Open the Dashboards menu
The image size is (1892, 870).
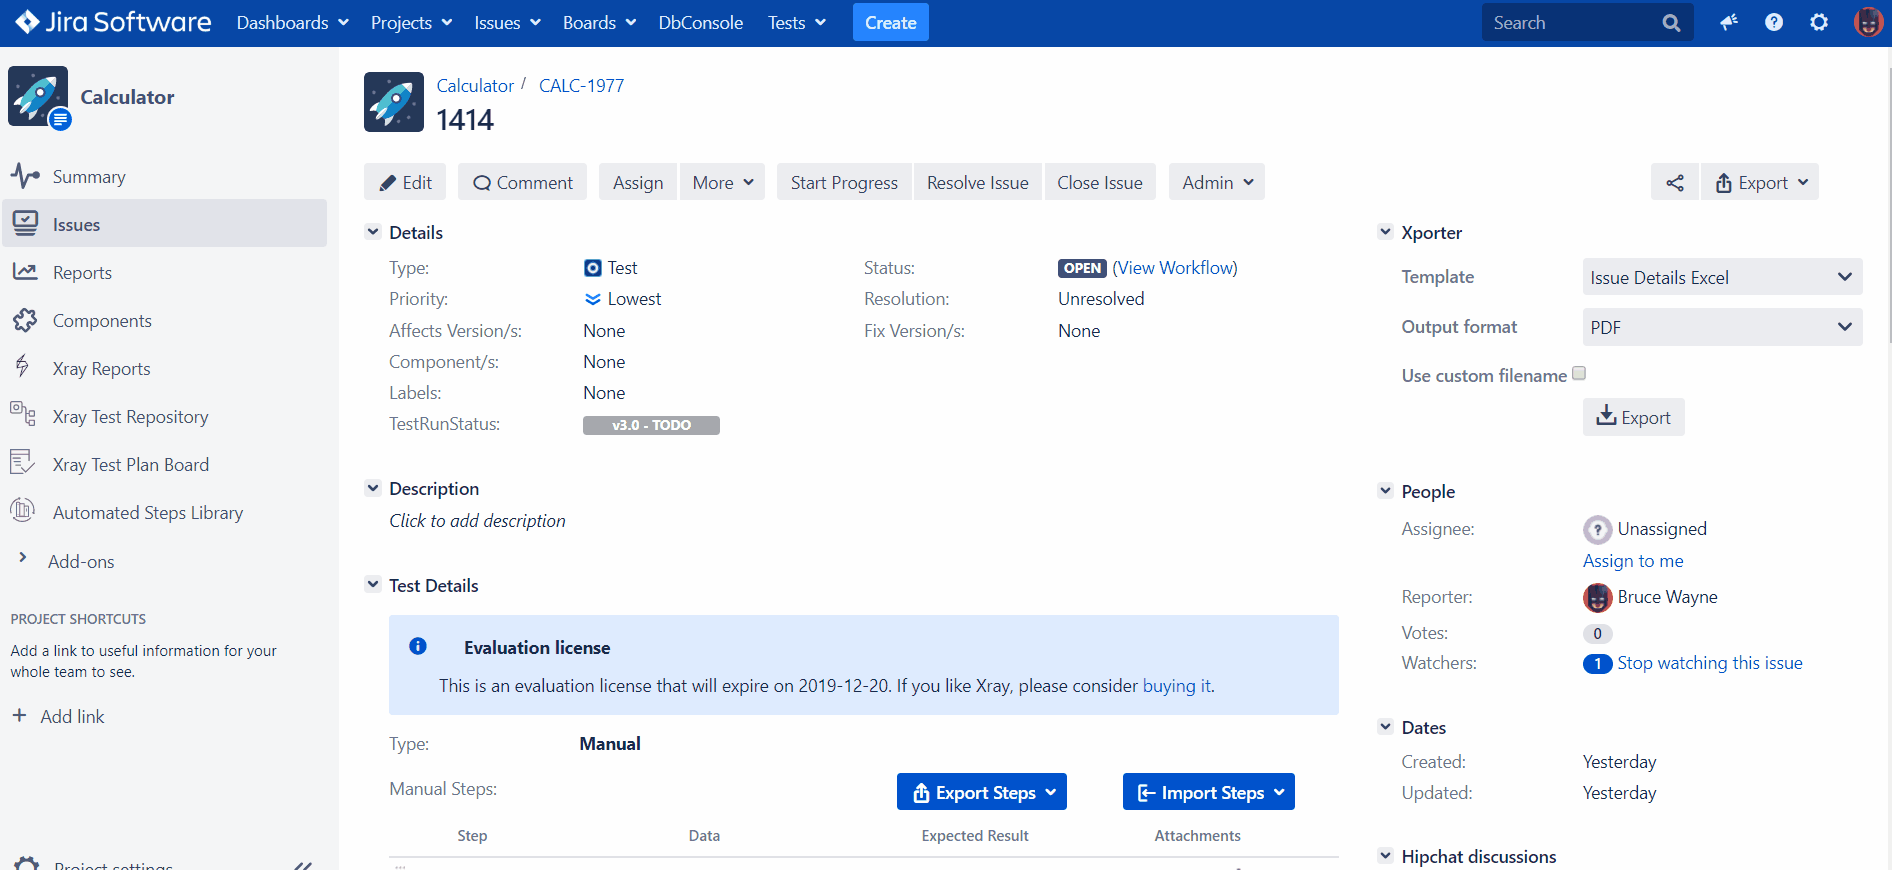(292, 23)
